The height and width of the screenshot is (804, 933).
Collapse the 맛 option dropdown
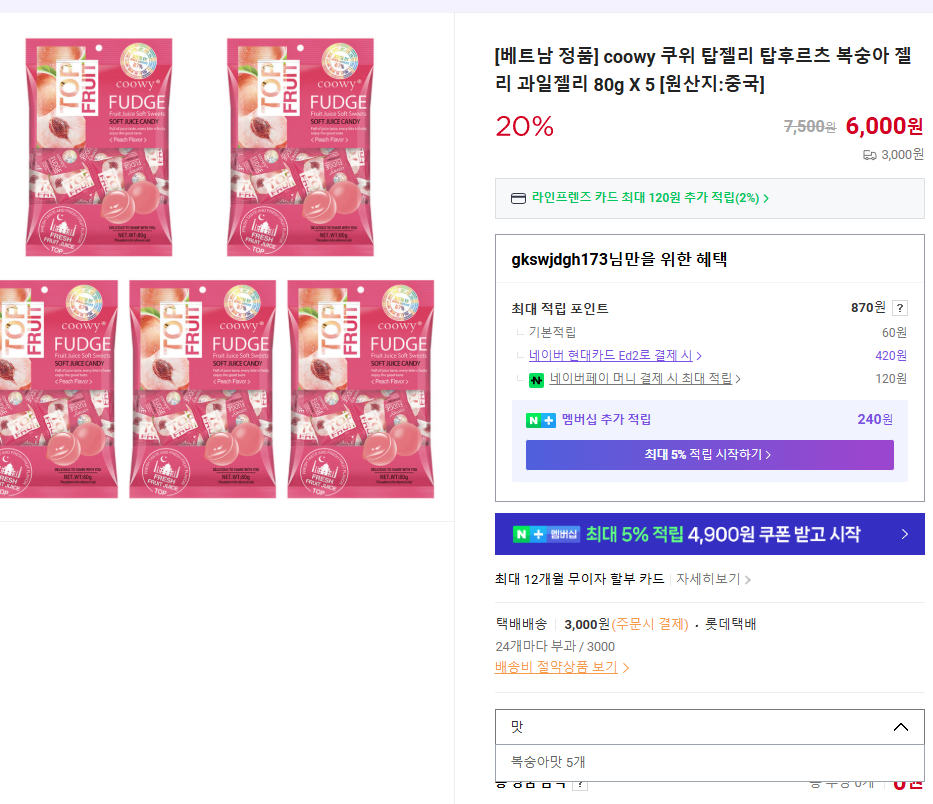900,727
